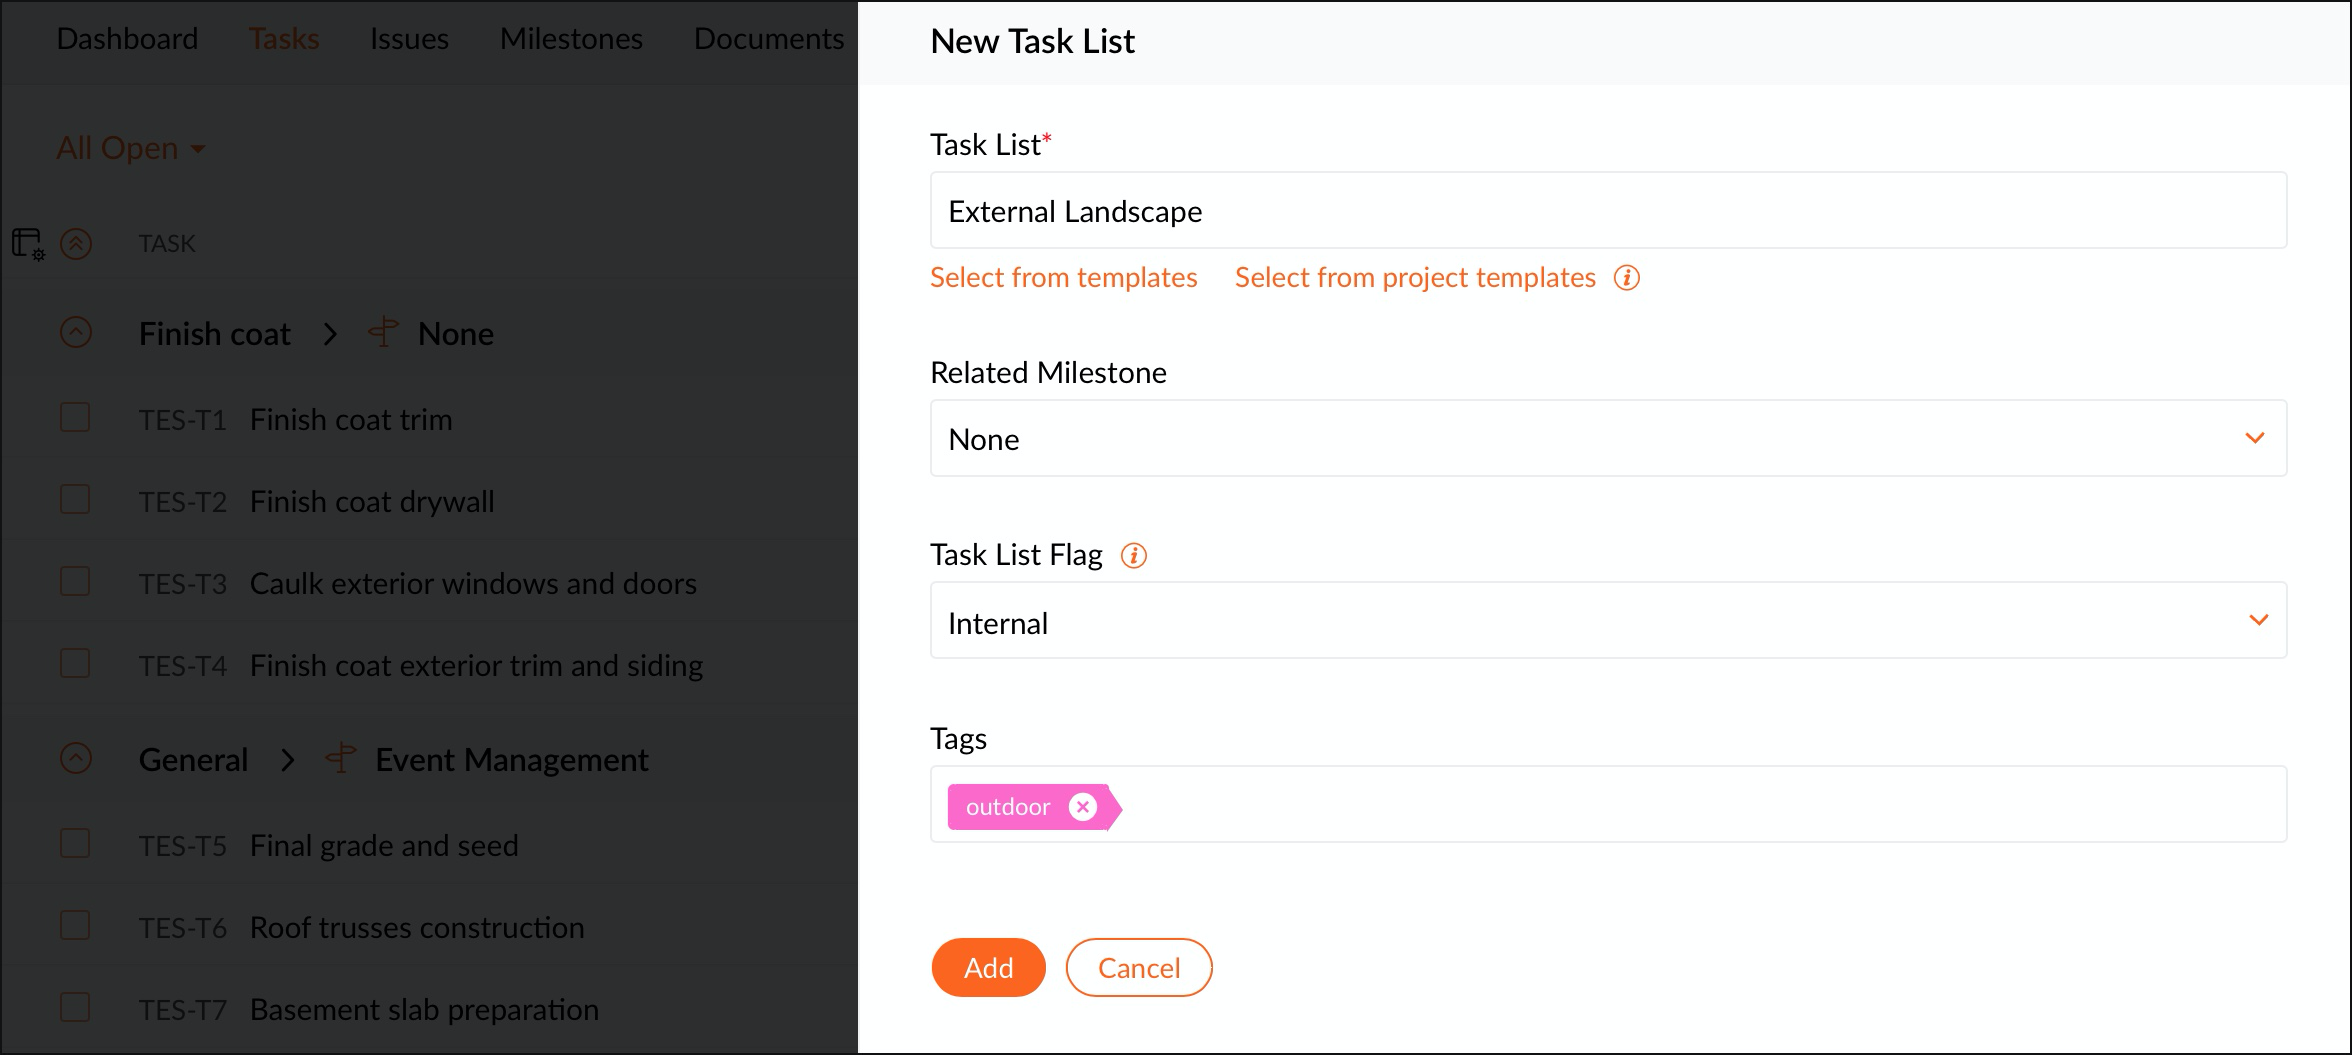The width and height of the screenshot is (2352, 1055).
Task: Select the Roof trusses construction checkbox
Action: [75, 926]
